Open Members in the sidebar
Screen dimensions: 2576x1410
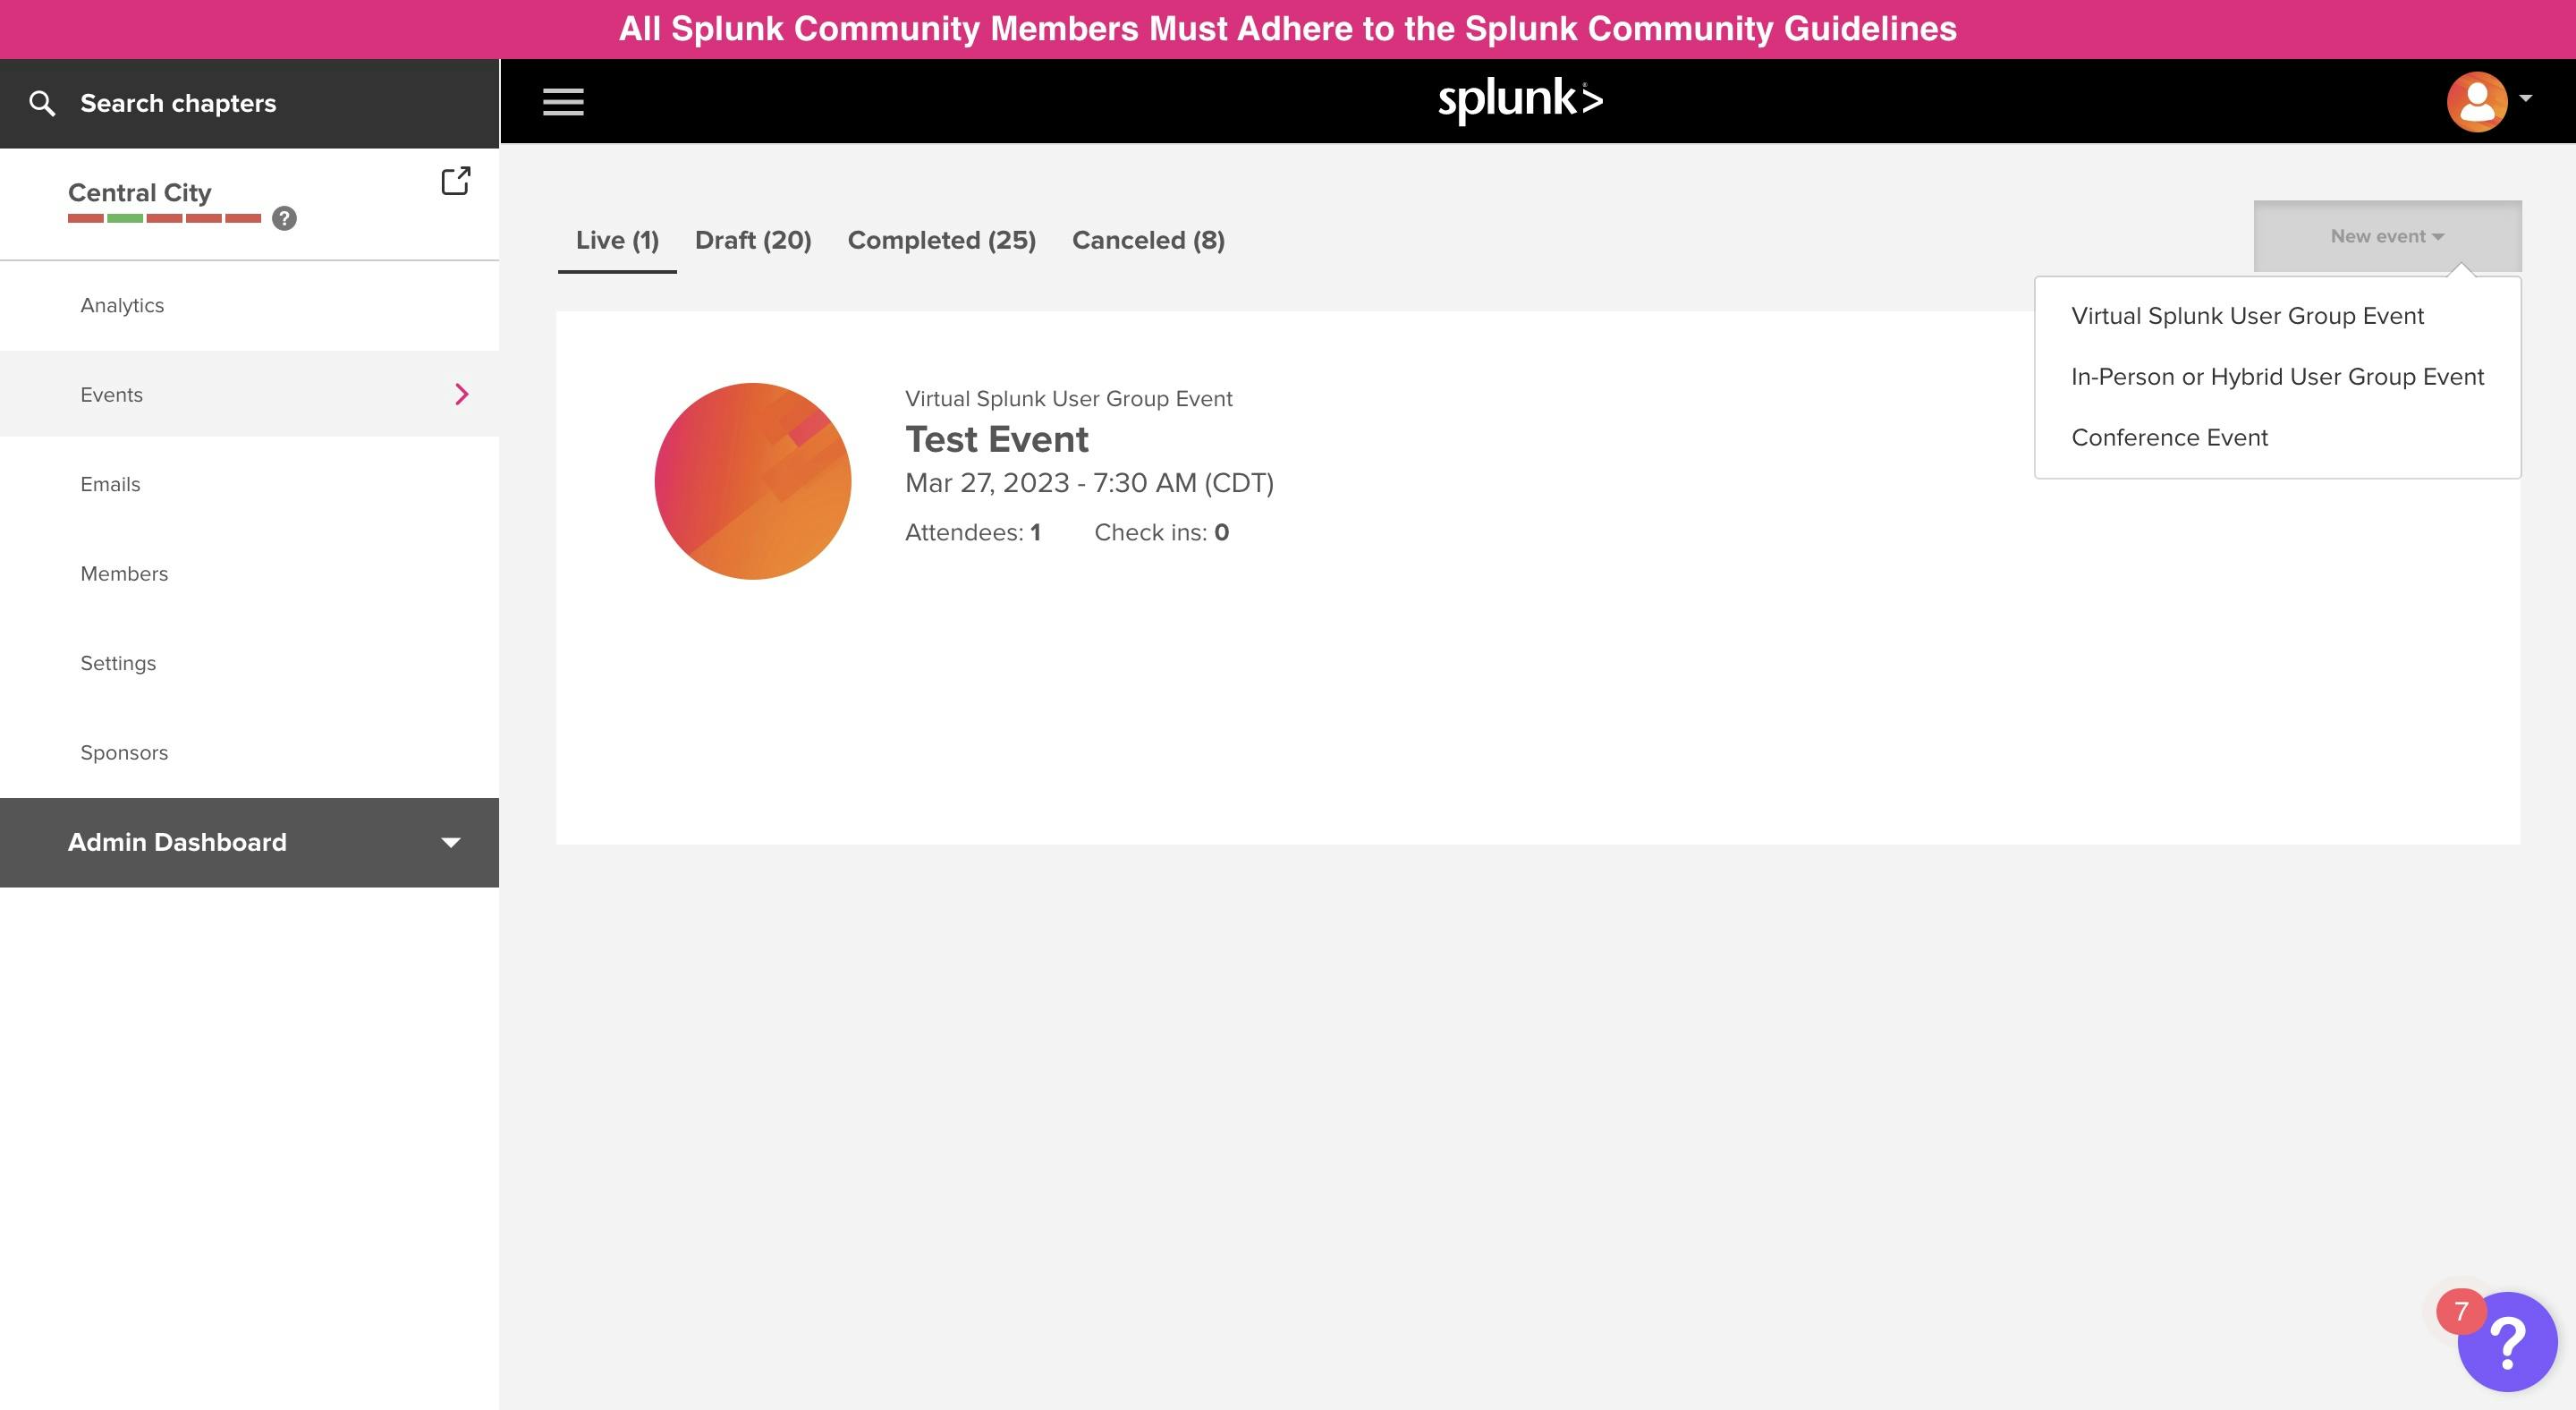249,574
